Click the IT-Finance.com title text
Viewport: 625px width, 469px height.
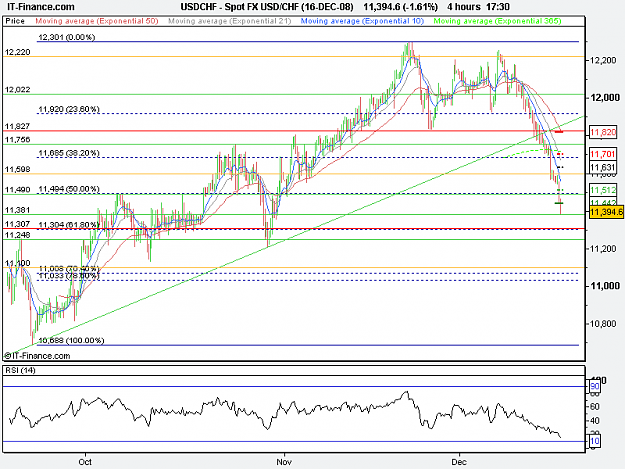pyautogui.click(x=41, y=7)
